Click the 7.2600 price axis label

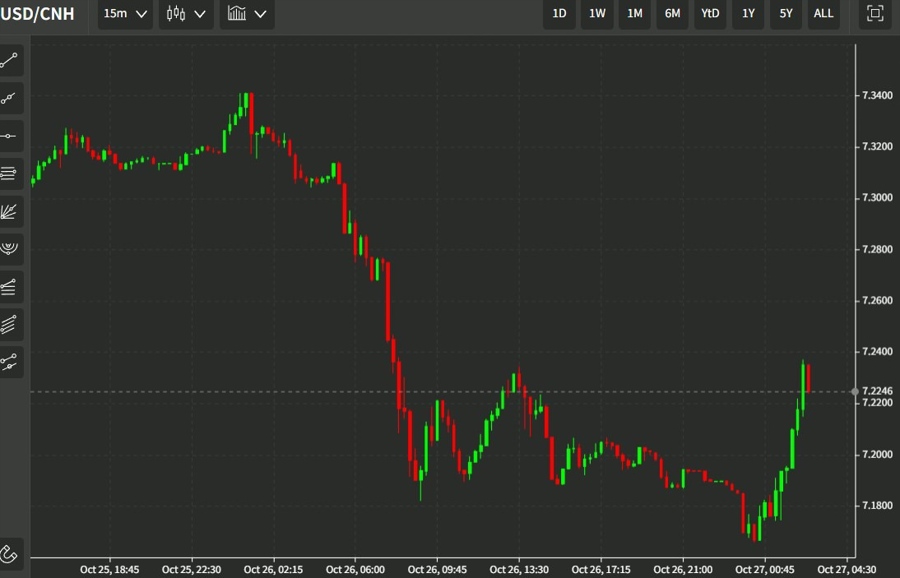click(x=878, y=300)
